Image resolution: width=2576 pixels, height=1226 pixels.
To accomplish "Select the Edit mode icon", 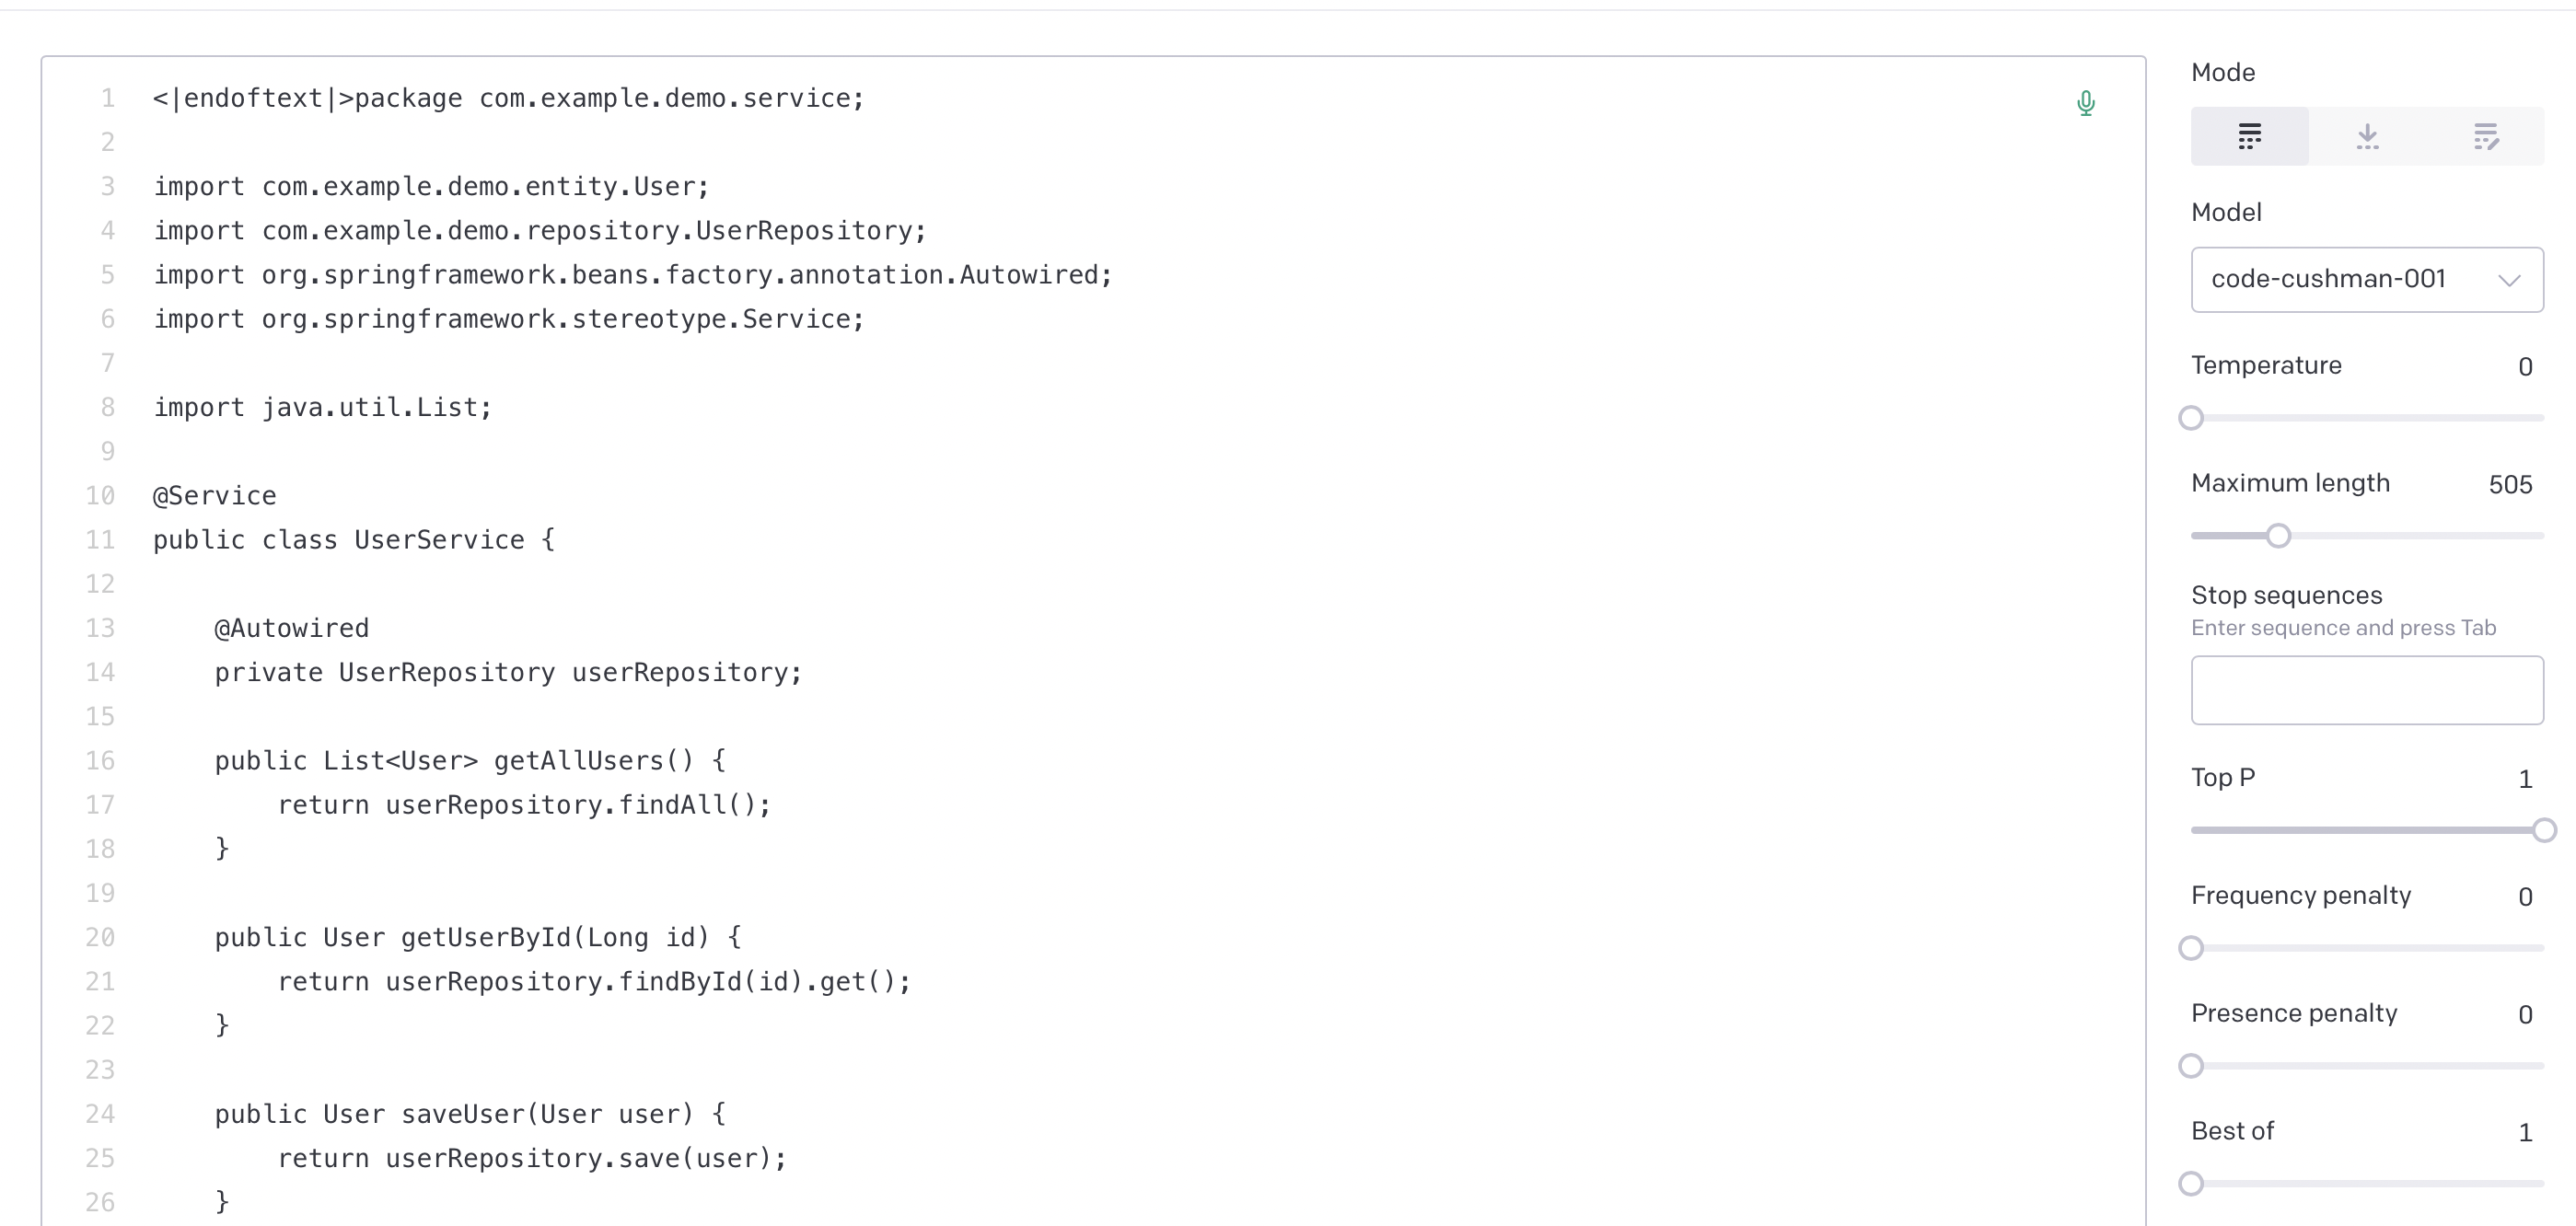I will 2485,136.
